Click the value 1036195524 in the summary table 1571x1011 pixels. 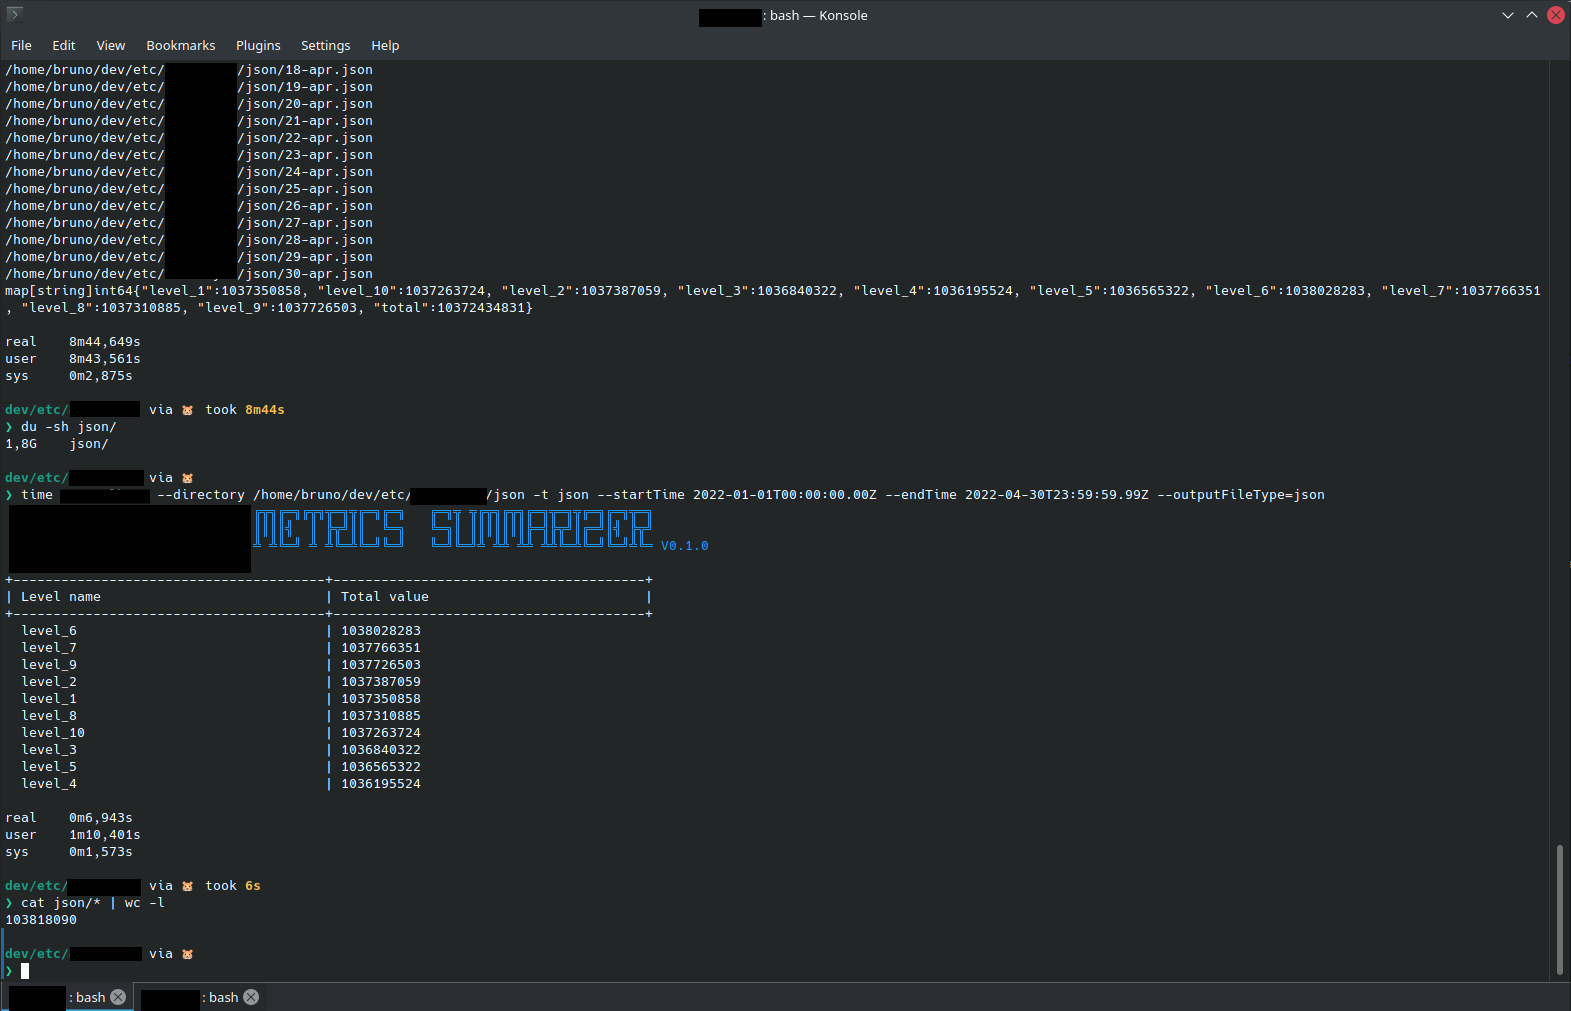pos(381,784)
